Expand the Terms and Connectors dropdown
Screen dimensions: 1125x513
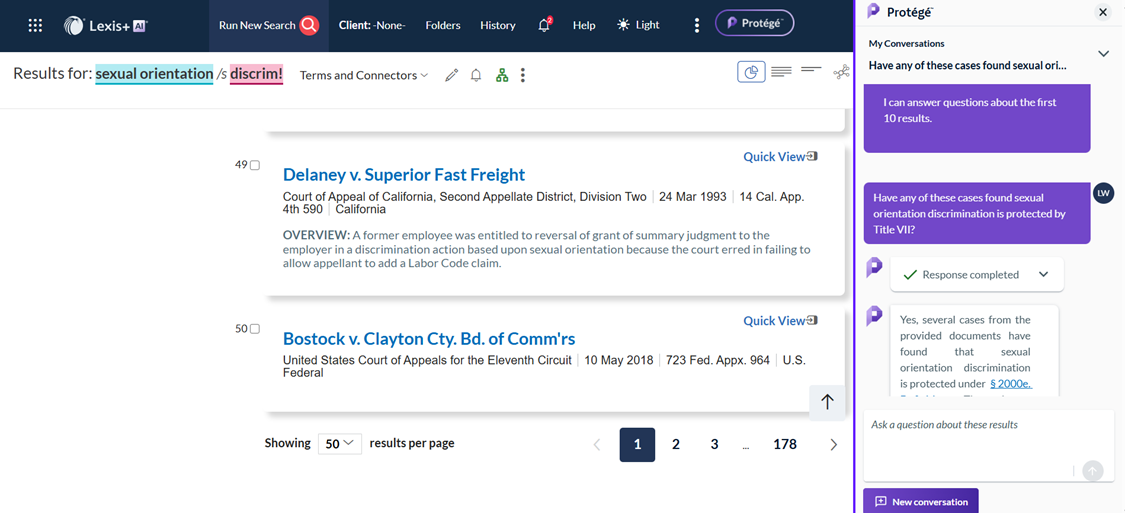(364, 75)
